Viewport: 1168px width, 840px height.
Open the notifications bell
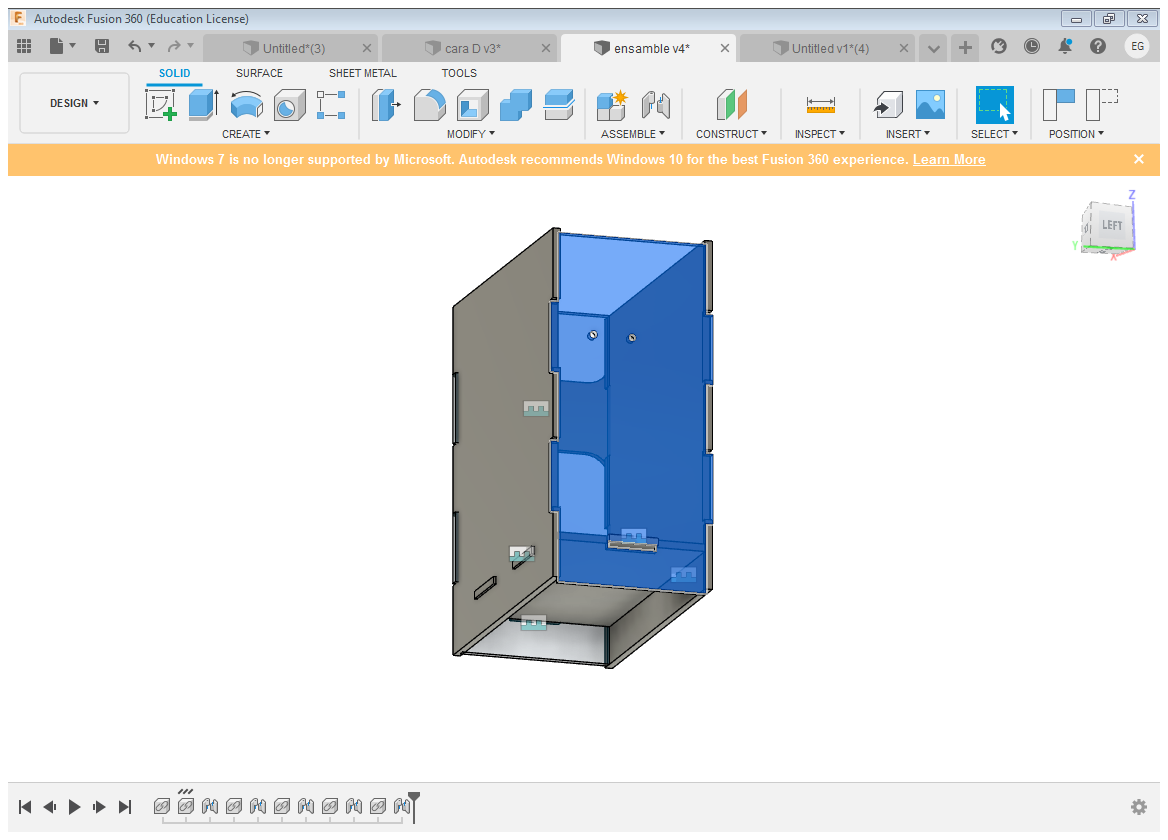pyautogui.click(x=1065, y=47)
